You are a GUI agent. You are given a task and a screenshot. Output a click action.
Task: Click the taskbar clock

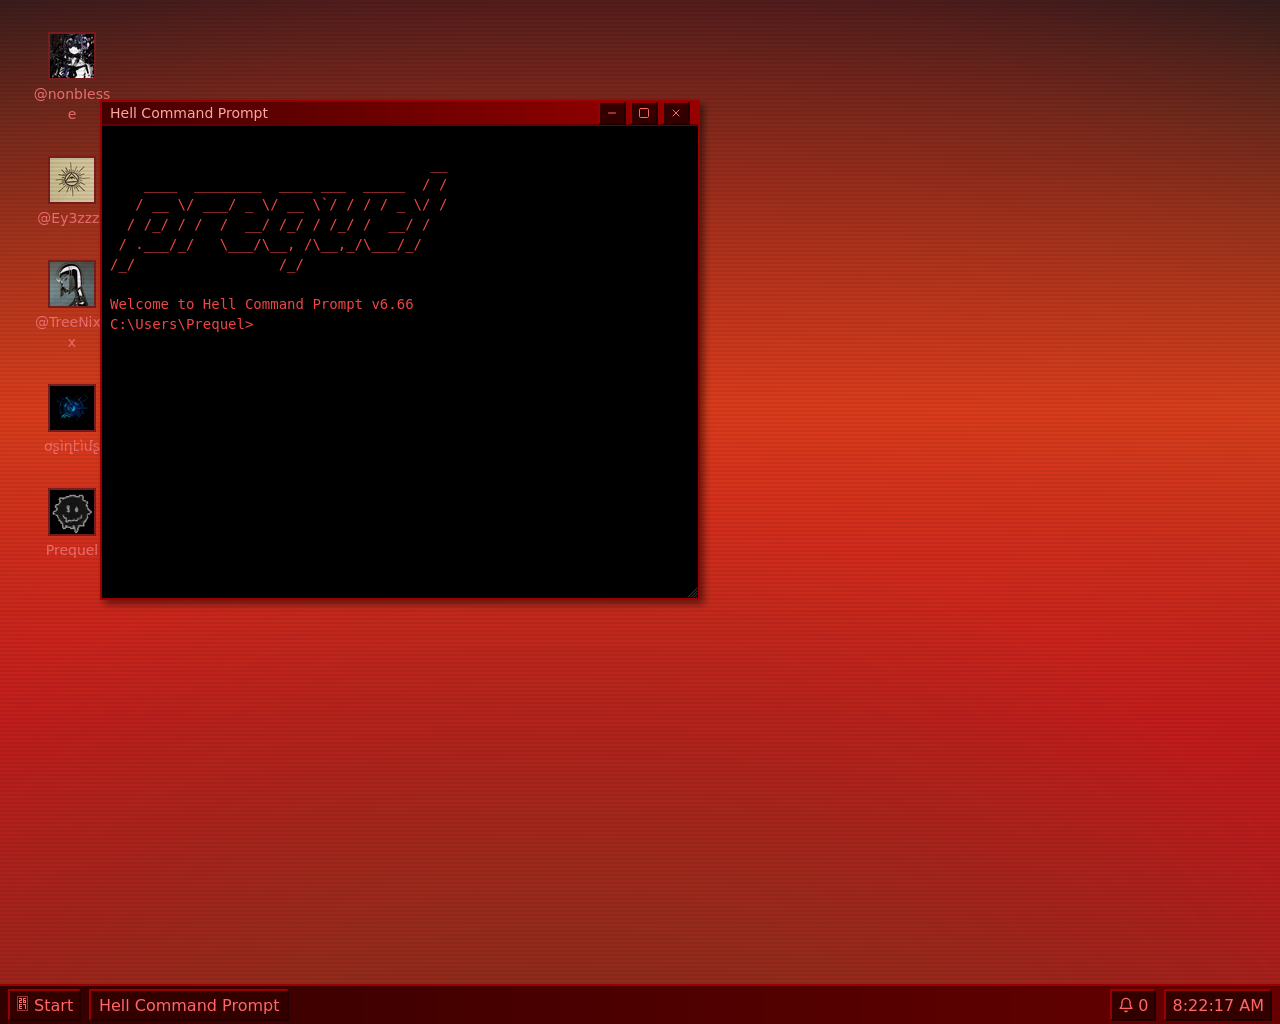[1218, 1005]
